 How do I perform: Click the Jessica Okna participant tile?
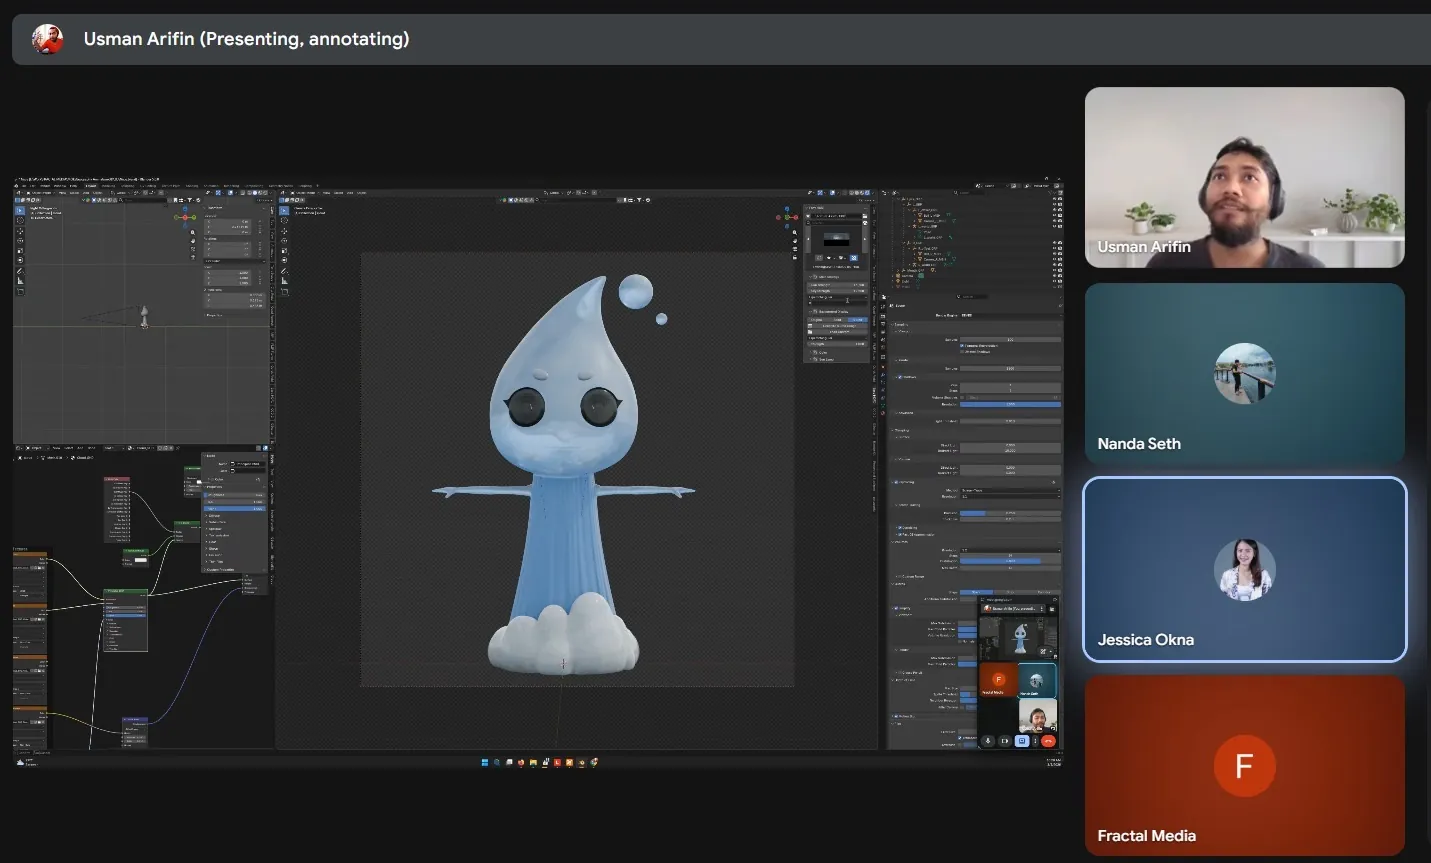pyautogui.click(x=1245, y=570)
